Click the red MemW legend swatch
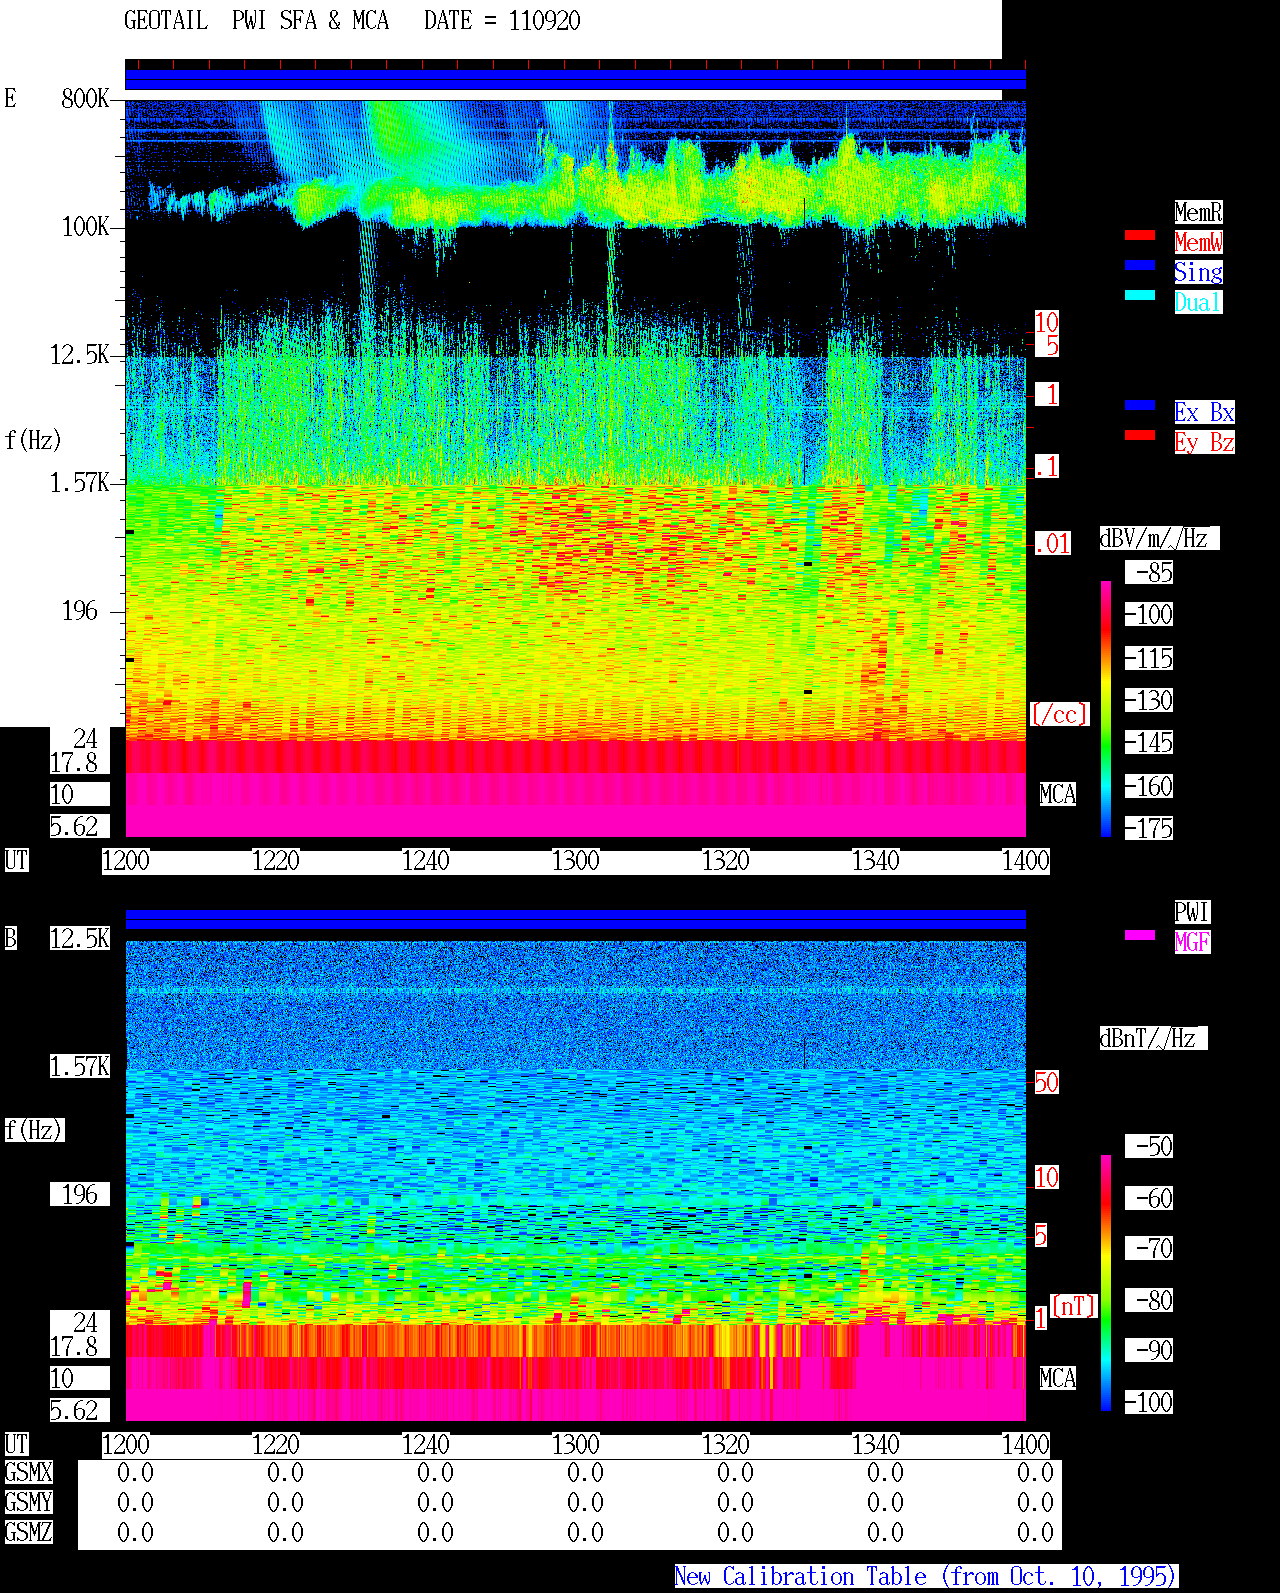The height and width of the screenshot is (1593, 1280). (x=1140, y=235)
